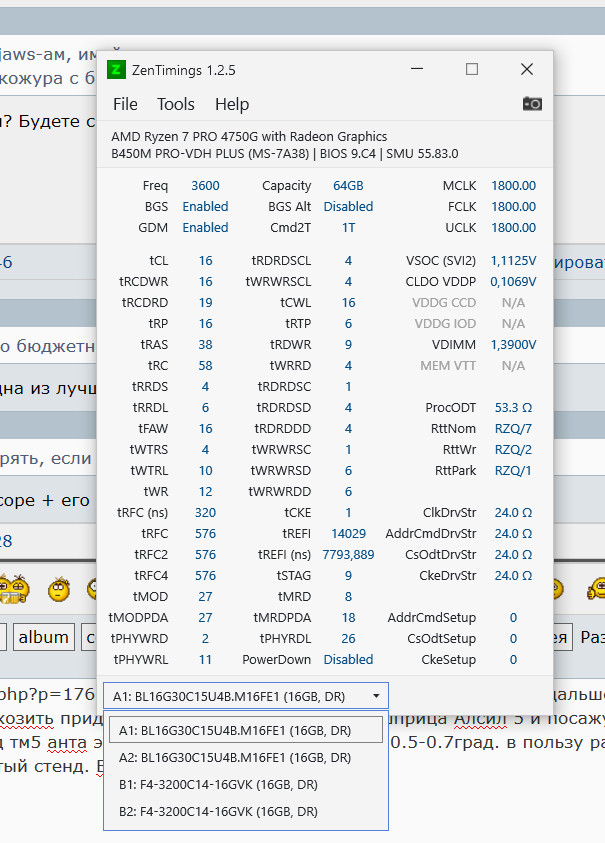Open the Tools menu

tap(176, 104)
